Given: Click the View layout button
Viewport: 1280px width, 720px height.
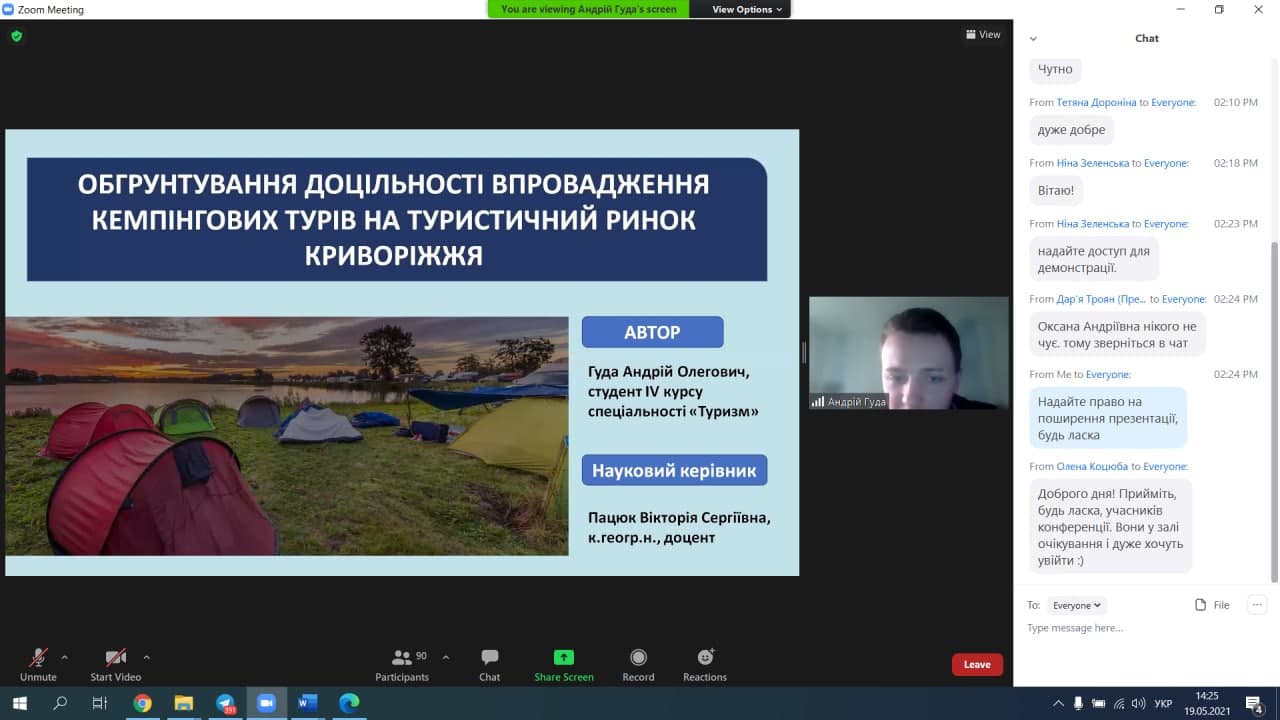Looking at the screenshot, I should pos(983,34).
